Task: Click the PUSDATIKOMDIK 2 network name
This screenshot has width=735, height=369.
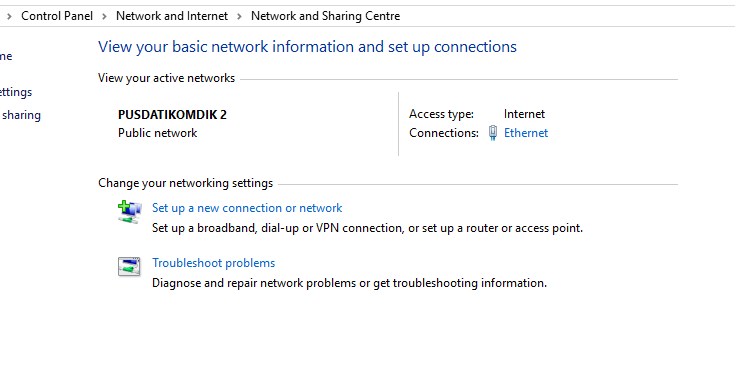Action: coord(172,114)
